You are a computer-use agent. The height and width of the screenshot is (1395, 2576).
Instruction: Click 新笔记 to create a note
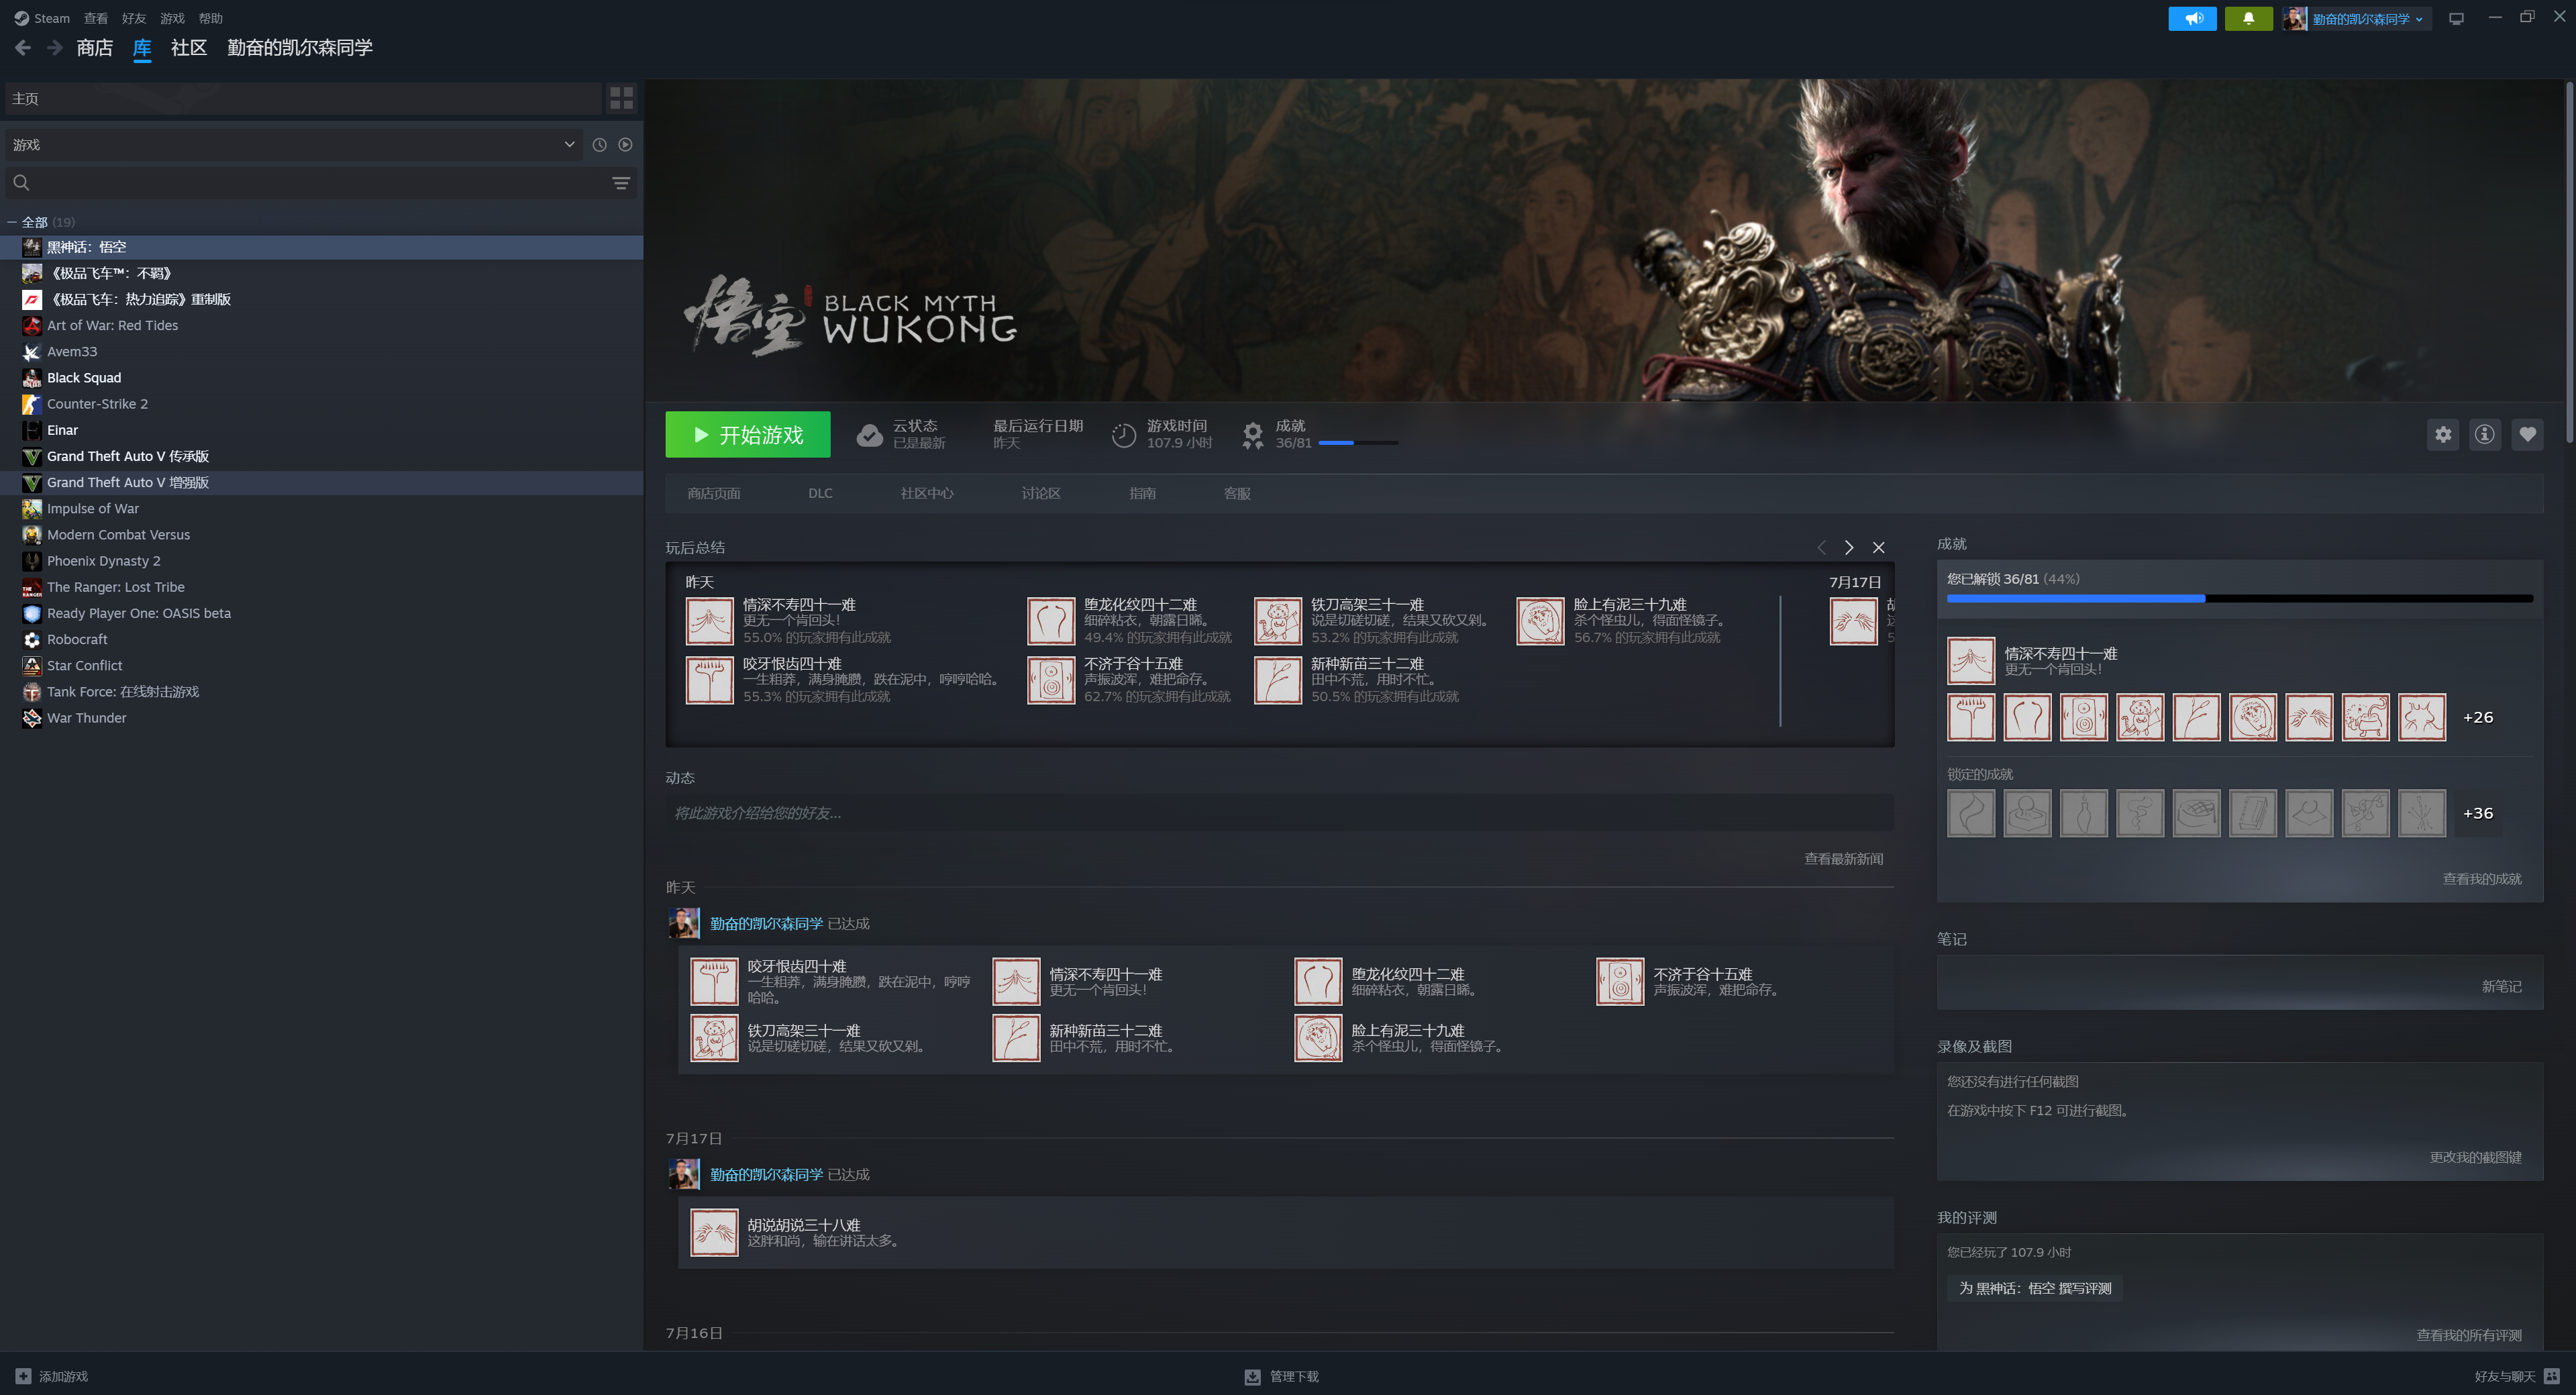2501,986
